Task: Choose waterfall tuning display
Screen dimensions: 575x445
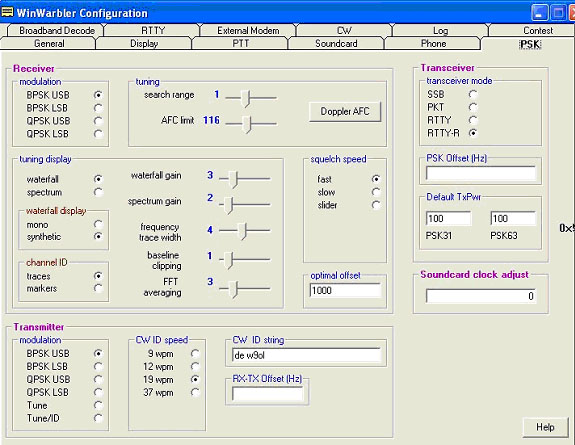Action: click(98, 179)
